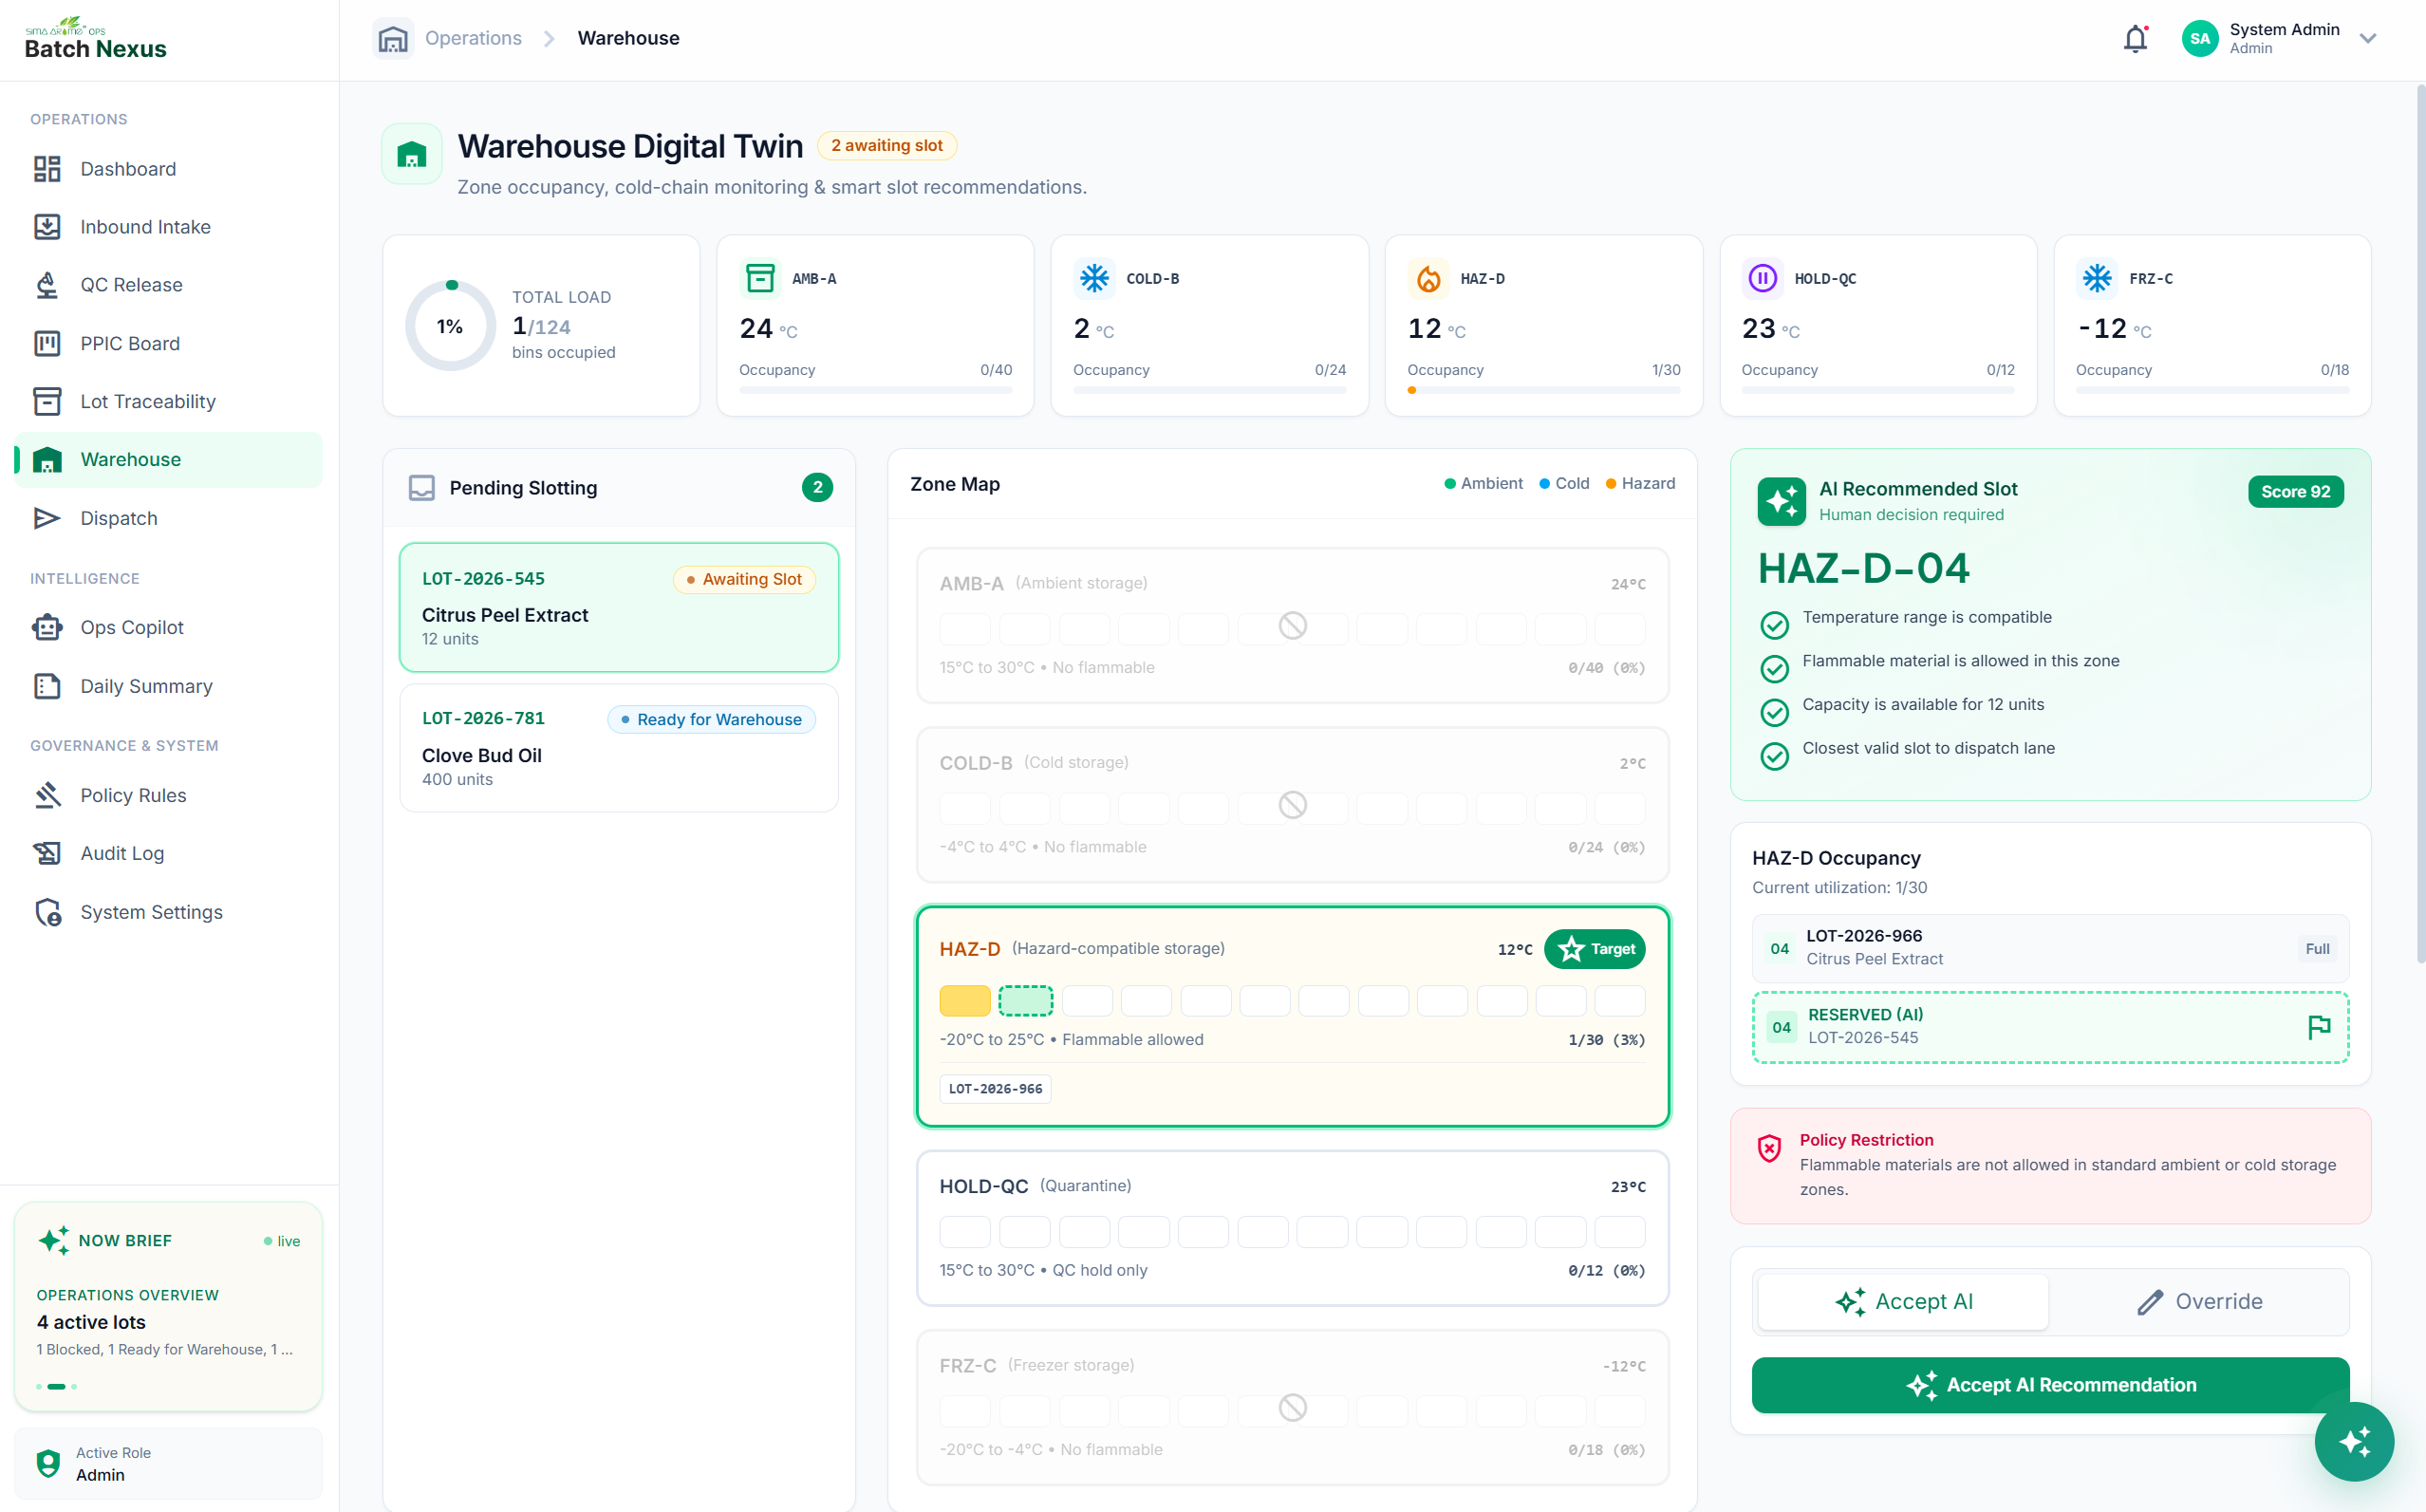Open floating AI assistant button
Image resolution: width=2426 pixels, height=1512 pixels.
pyautogui.click(x=2354, y=1442)
